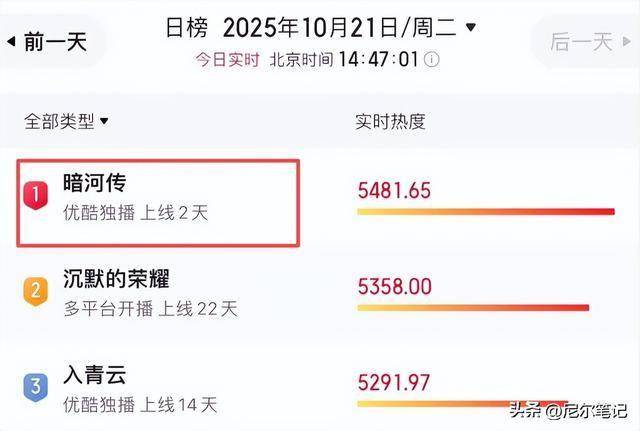Click the orange rank 2 badge icon
Viewport: 640px width, 431px height.
coord(35,291)
